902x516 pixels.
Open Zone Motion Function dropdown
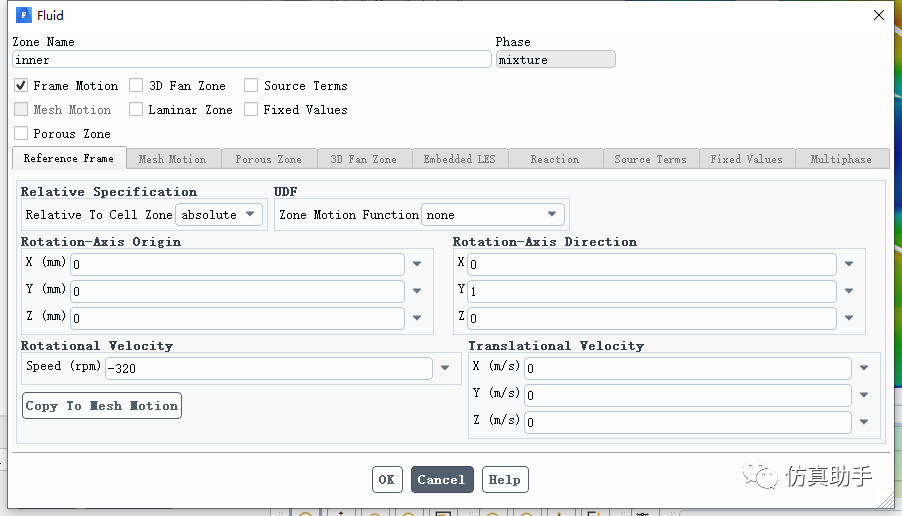coord(493,215)
